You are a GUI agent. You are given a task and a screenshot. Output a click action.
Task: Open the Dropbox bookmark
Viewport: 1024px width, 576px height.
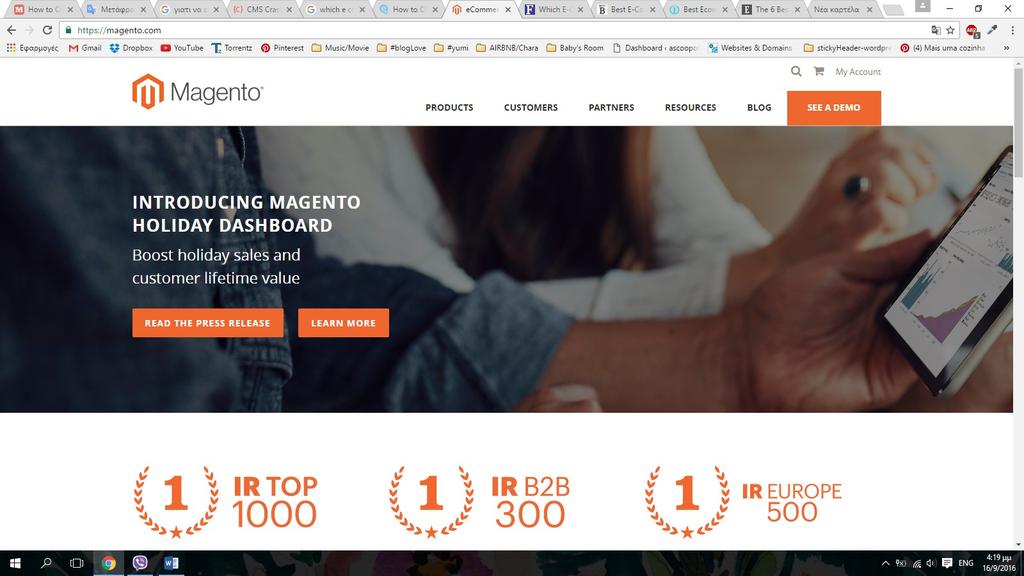click(131, 48)
